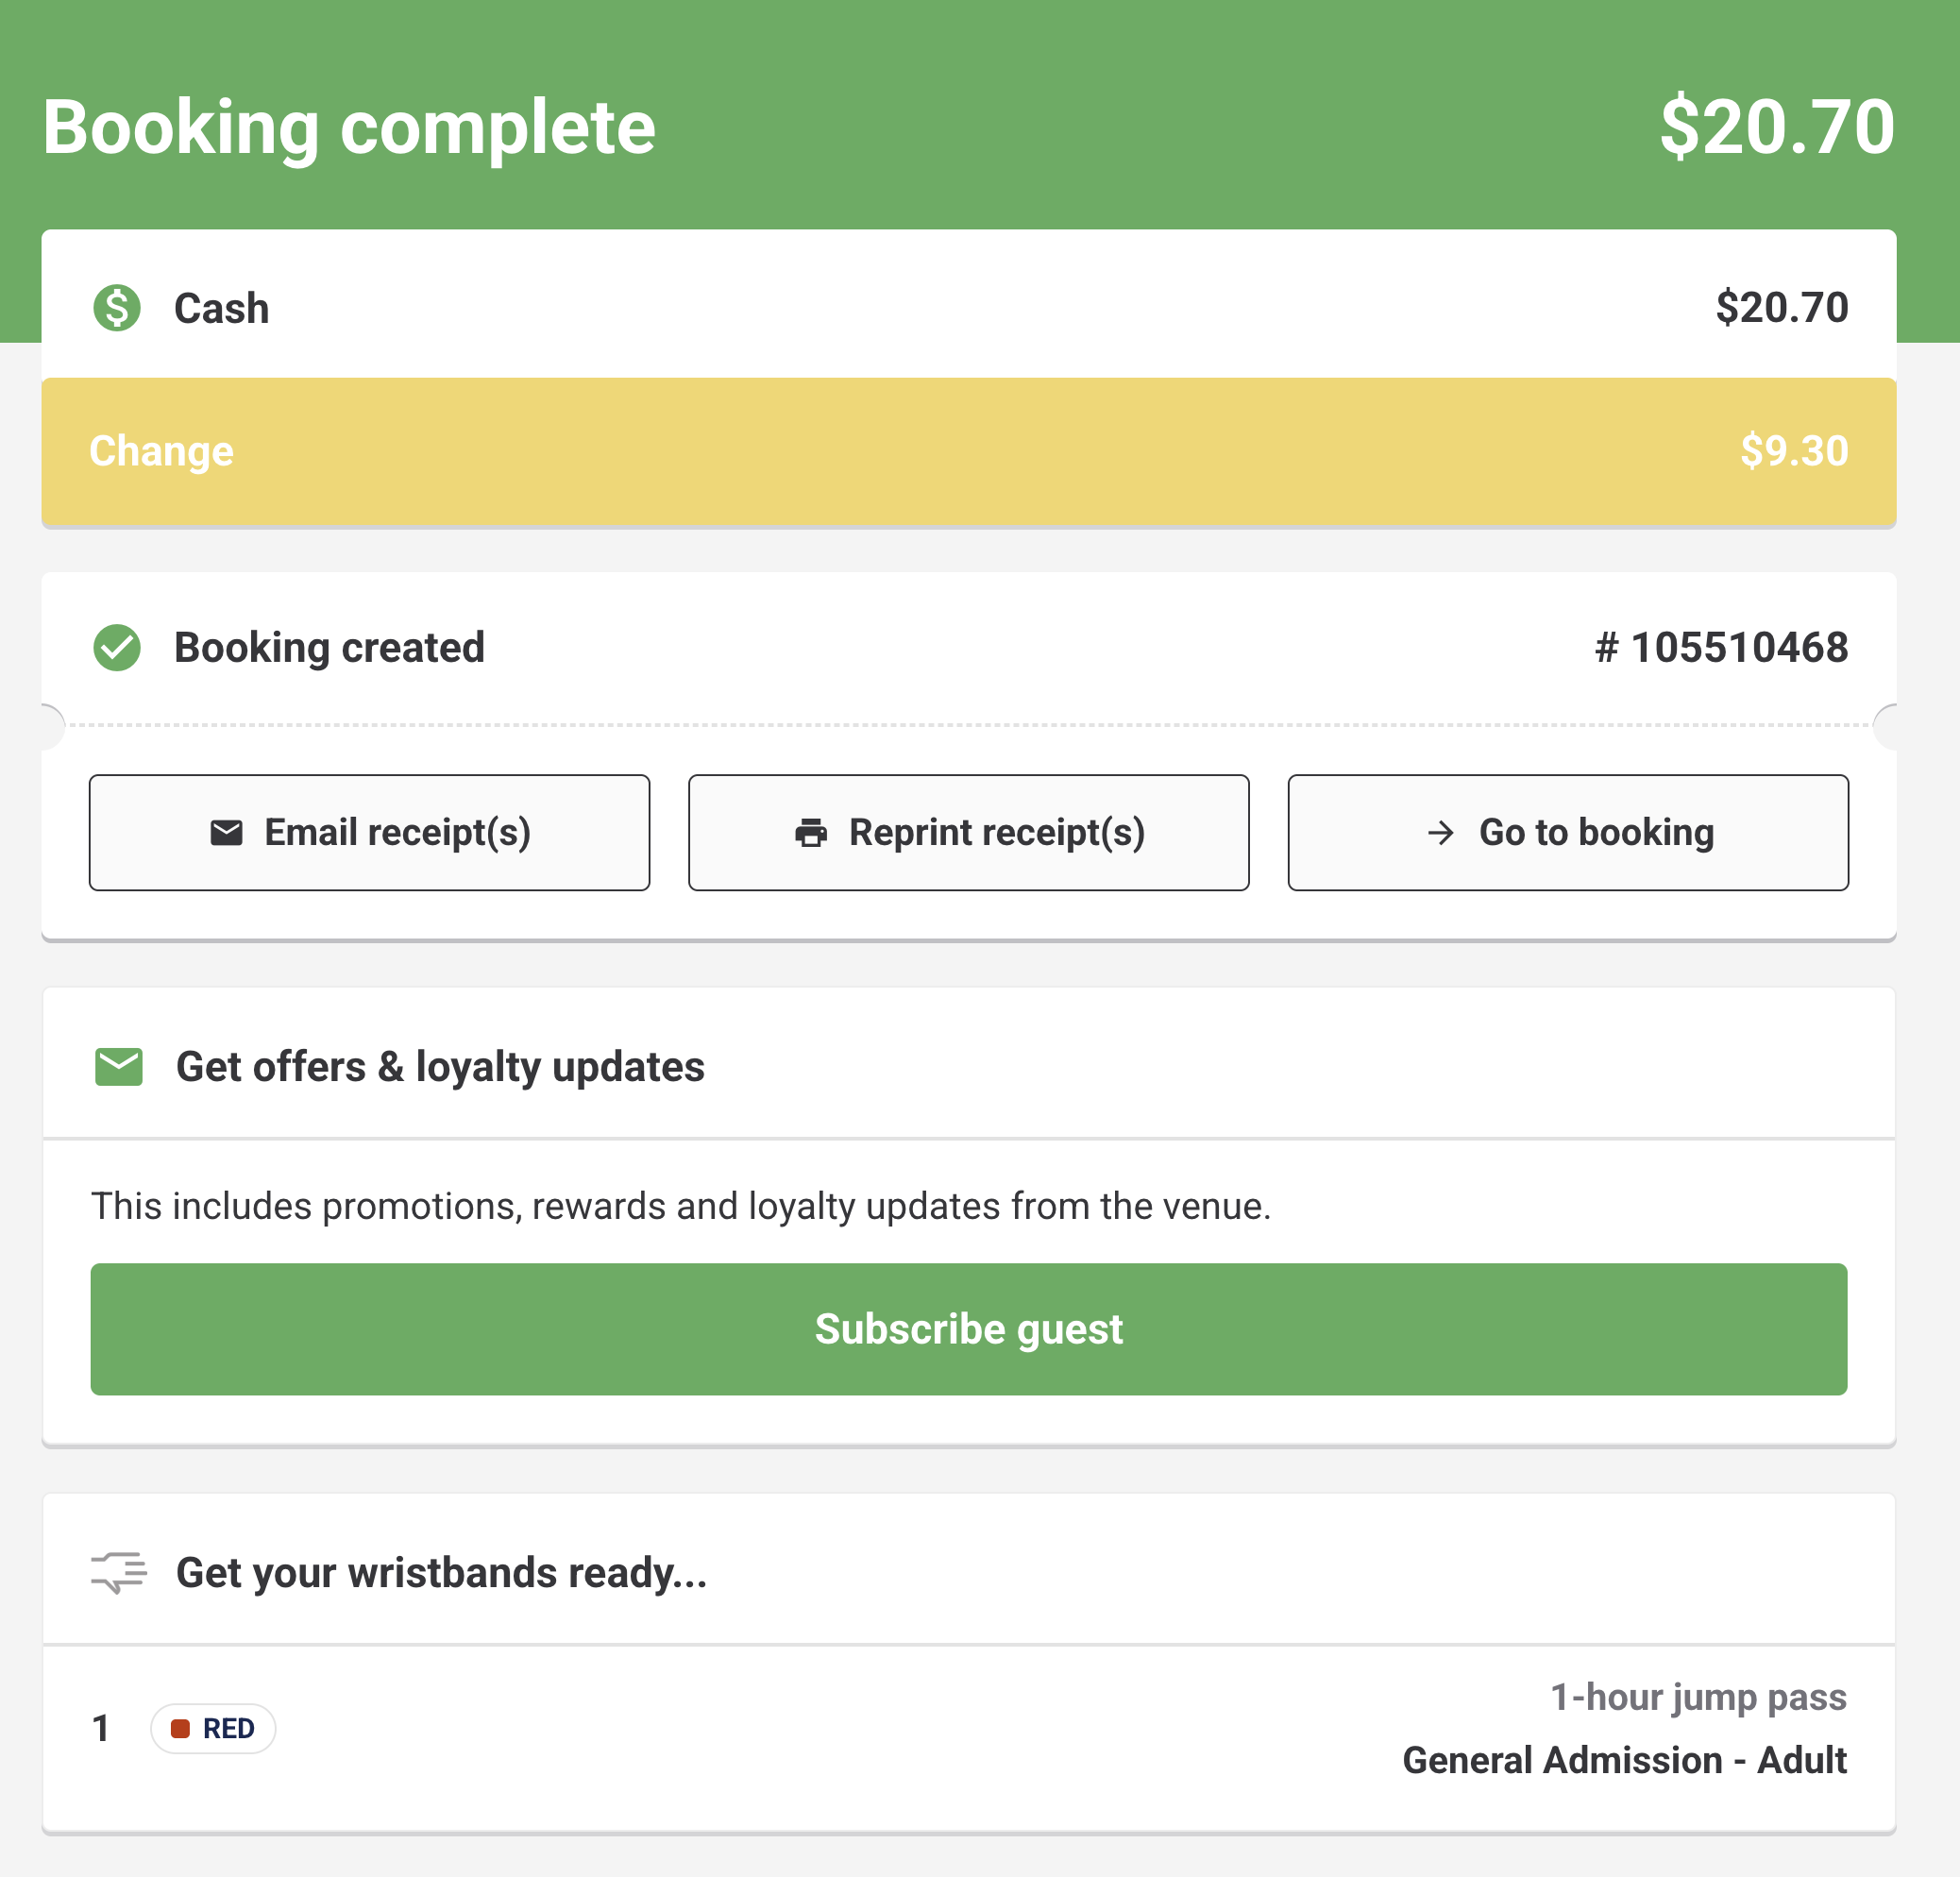The width and height of the screenshot is (1960, 1877).
Task: Click the Email receipt(s) button
Action: coord(369,832)
